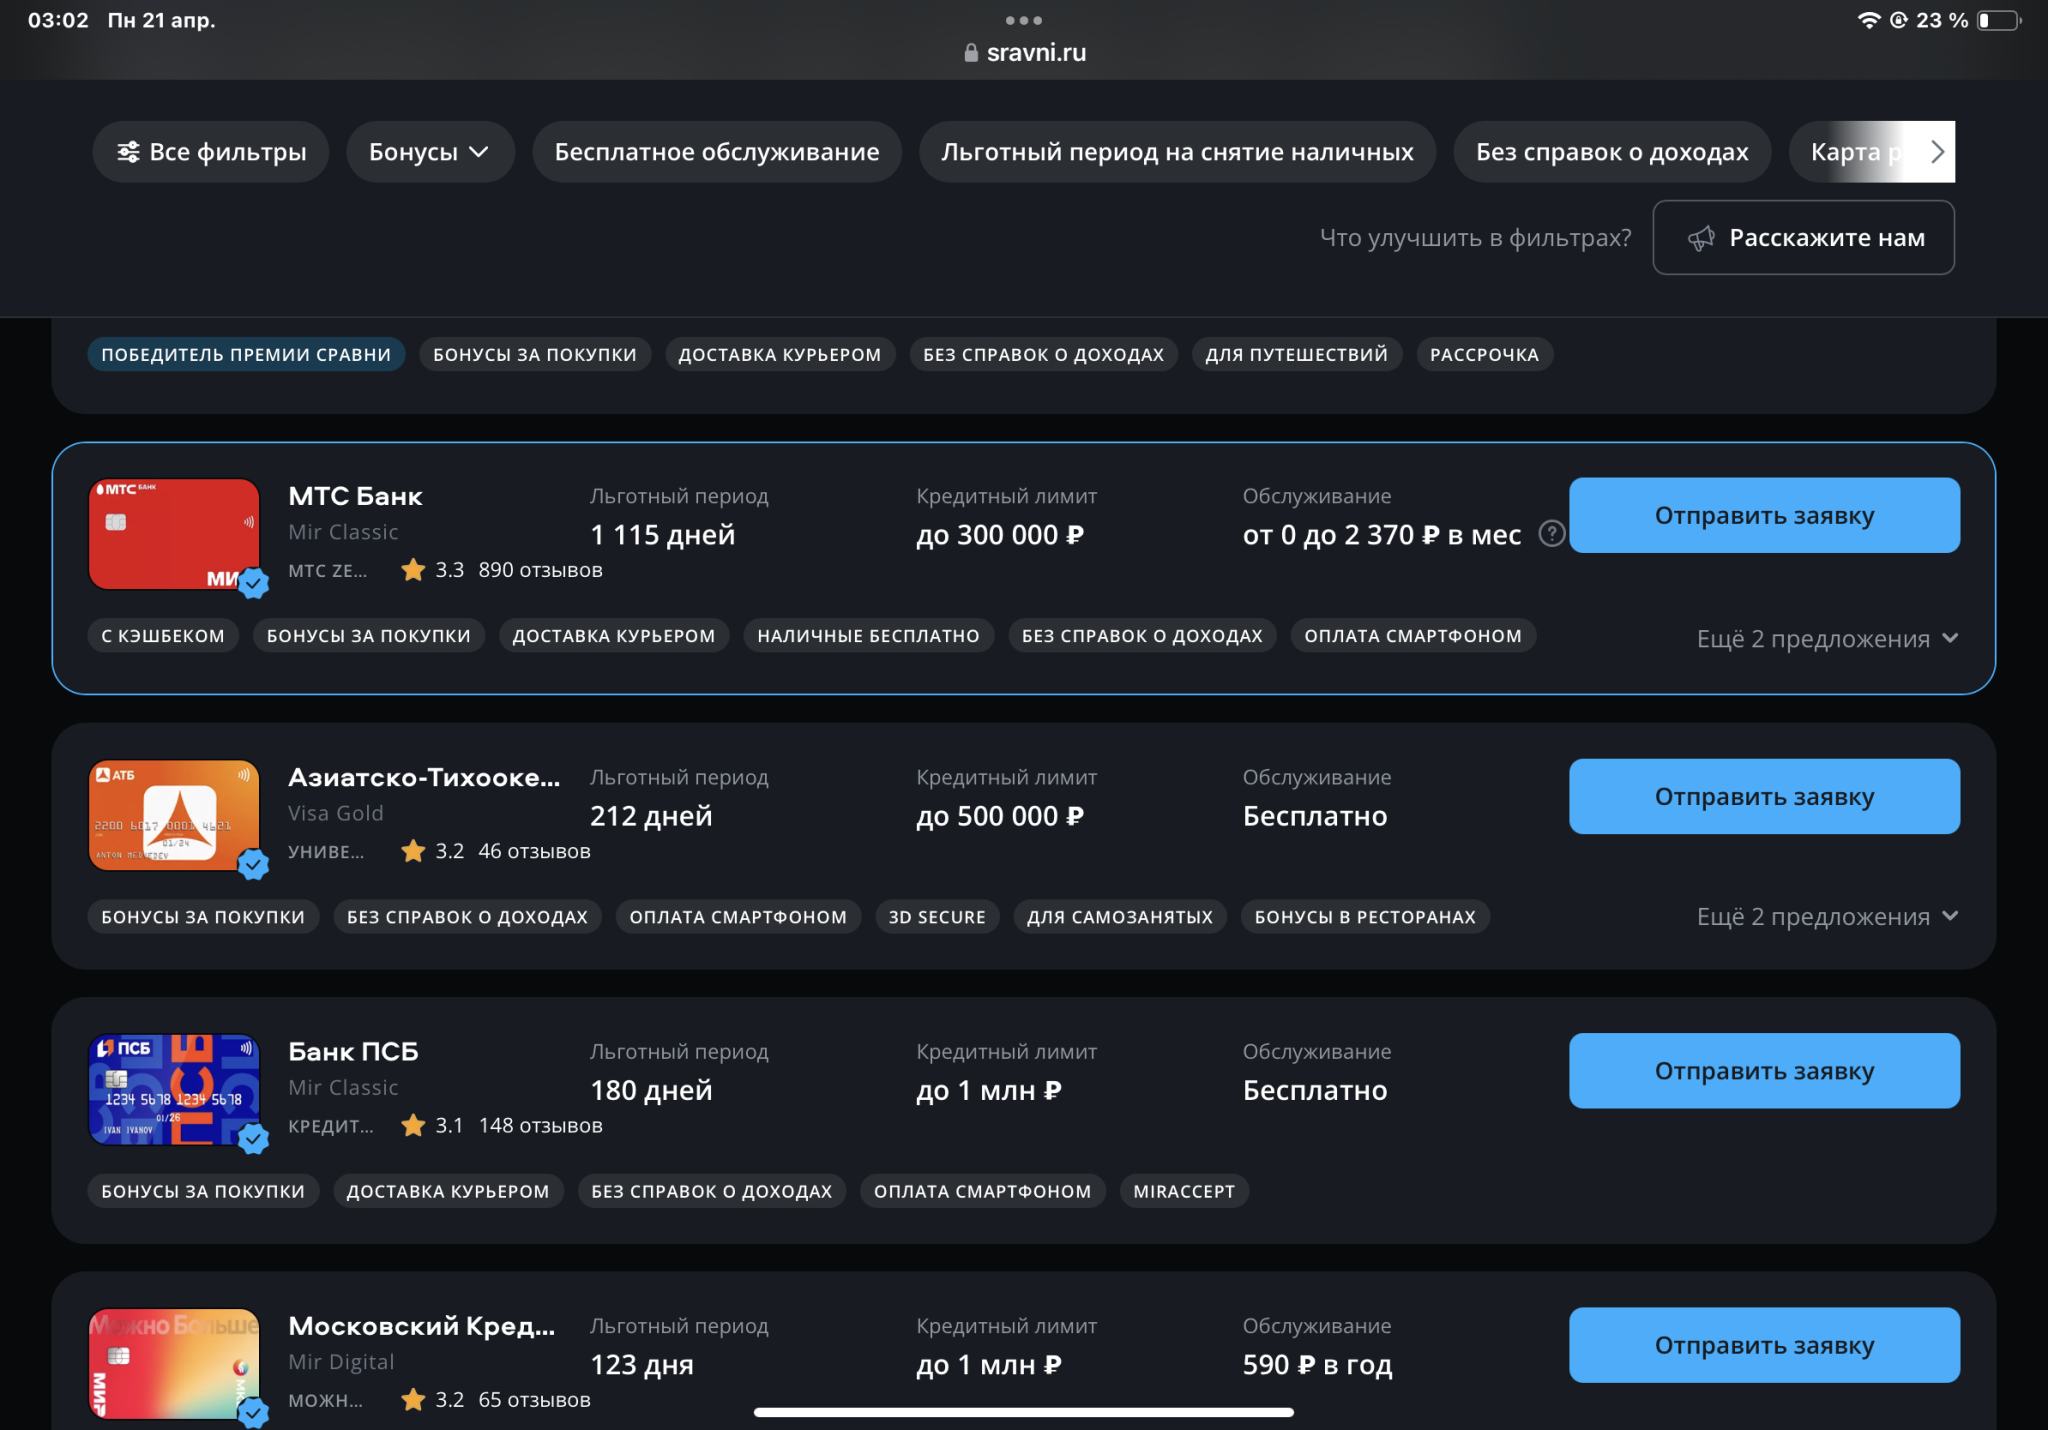2048x1430 pixels.
Task: Toggle the No income certificates filter
Action: pyautogui.click(x=1611, y=152)
